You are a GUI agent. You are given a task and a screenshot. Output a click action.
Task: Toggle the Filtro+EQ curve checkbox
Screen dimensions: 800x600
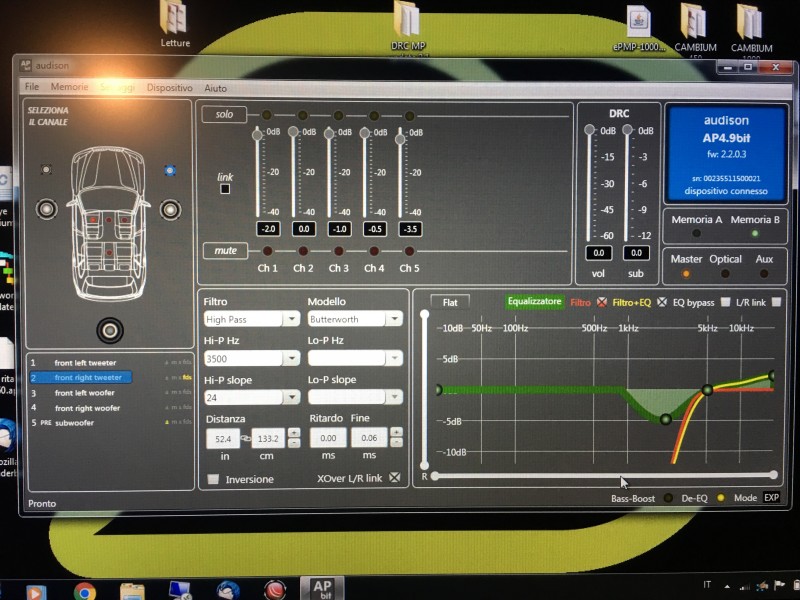662,302
